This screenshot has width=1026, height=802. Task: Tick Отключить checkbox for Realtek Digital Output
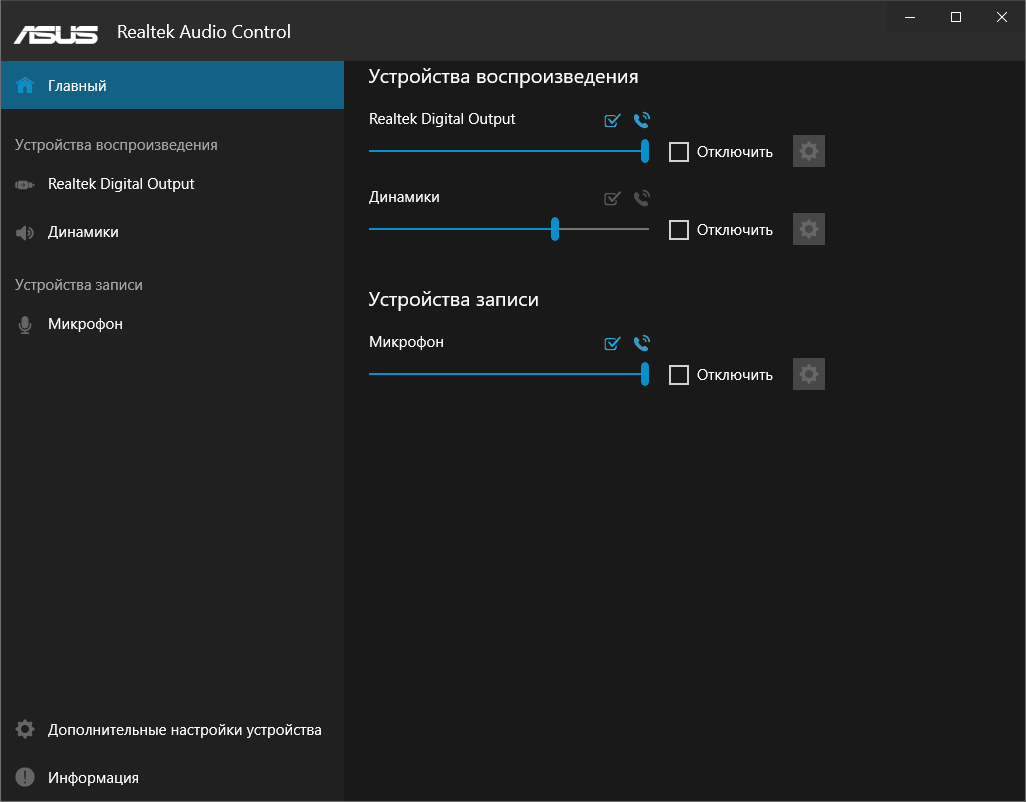click(679, 152)
